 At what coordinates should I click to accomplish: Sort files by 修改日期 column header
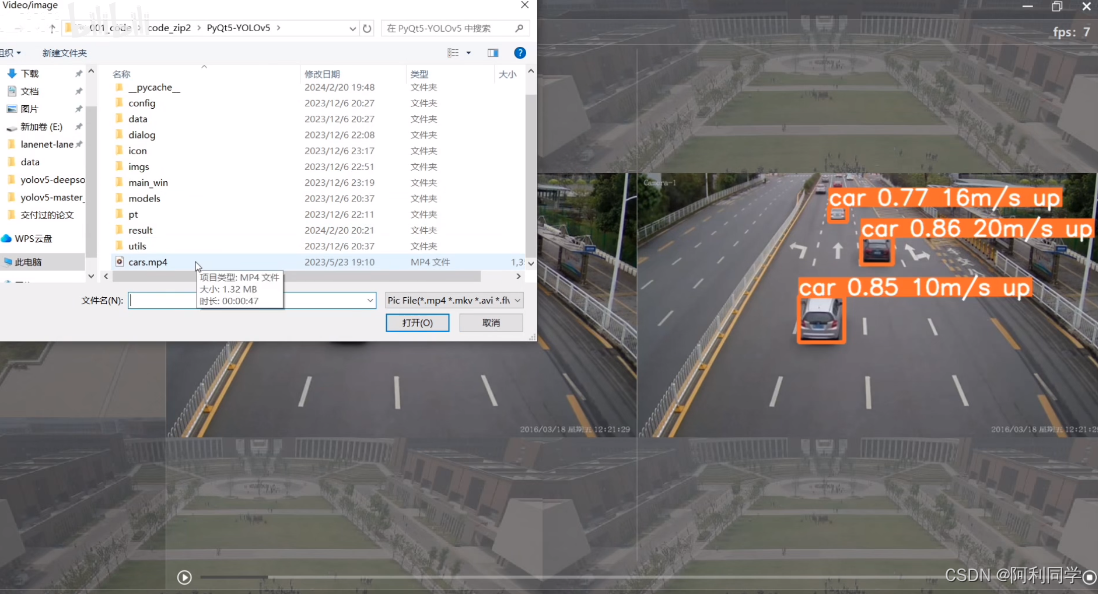click(322, 74)
